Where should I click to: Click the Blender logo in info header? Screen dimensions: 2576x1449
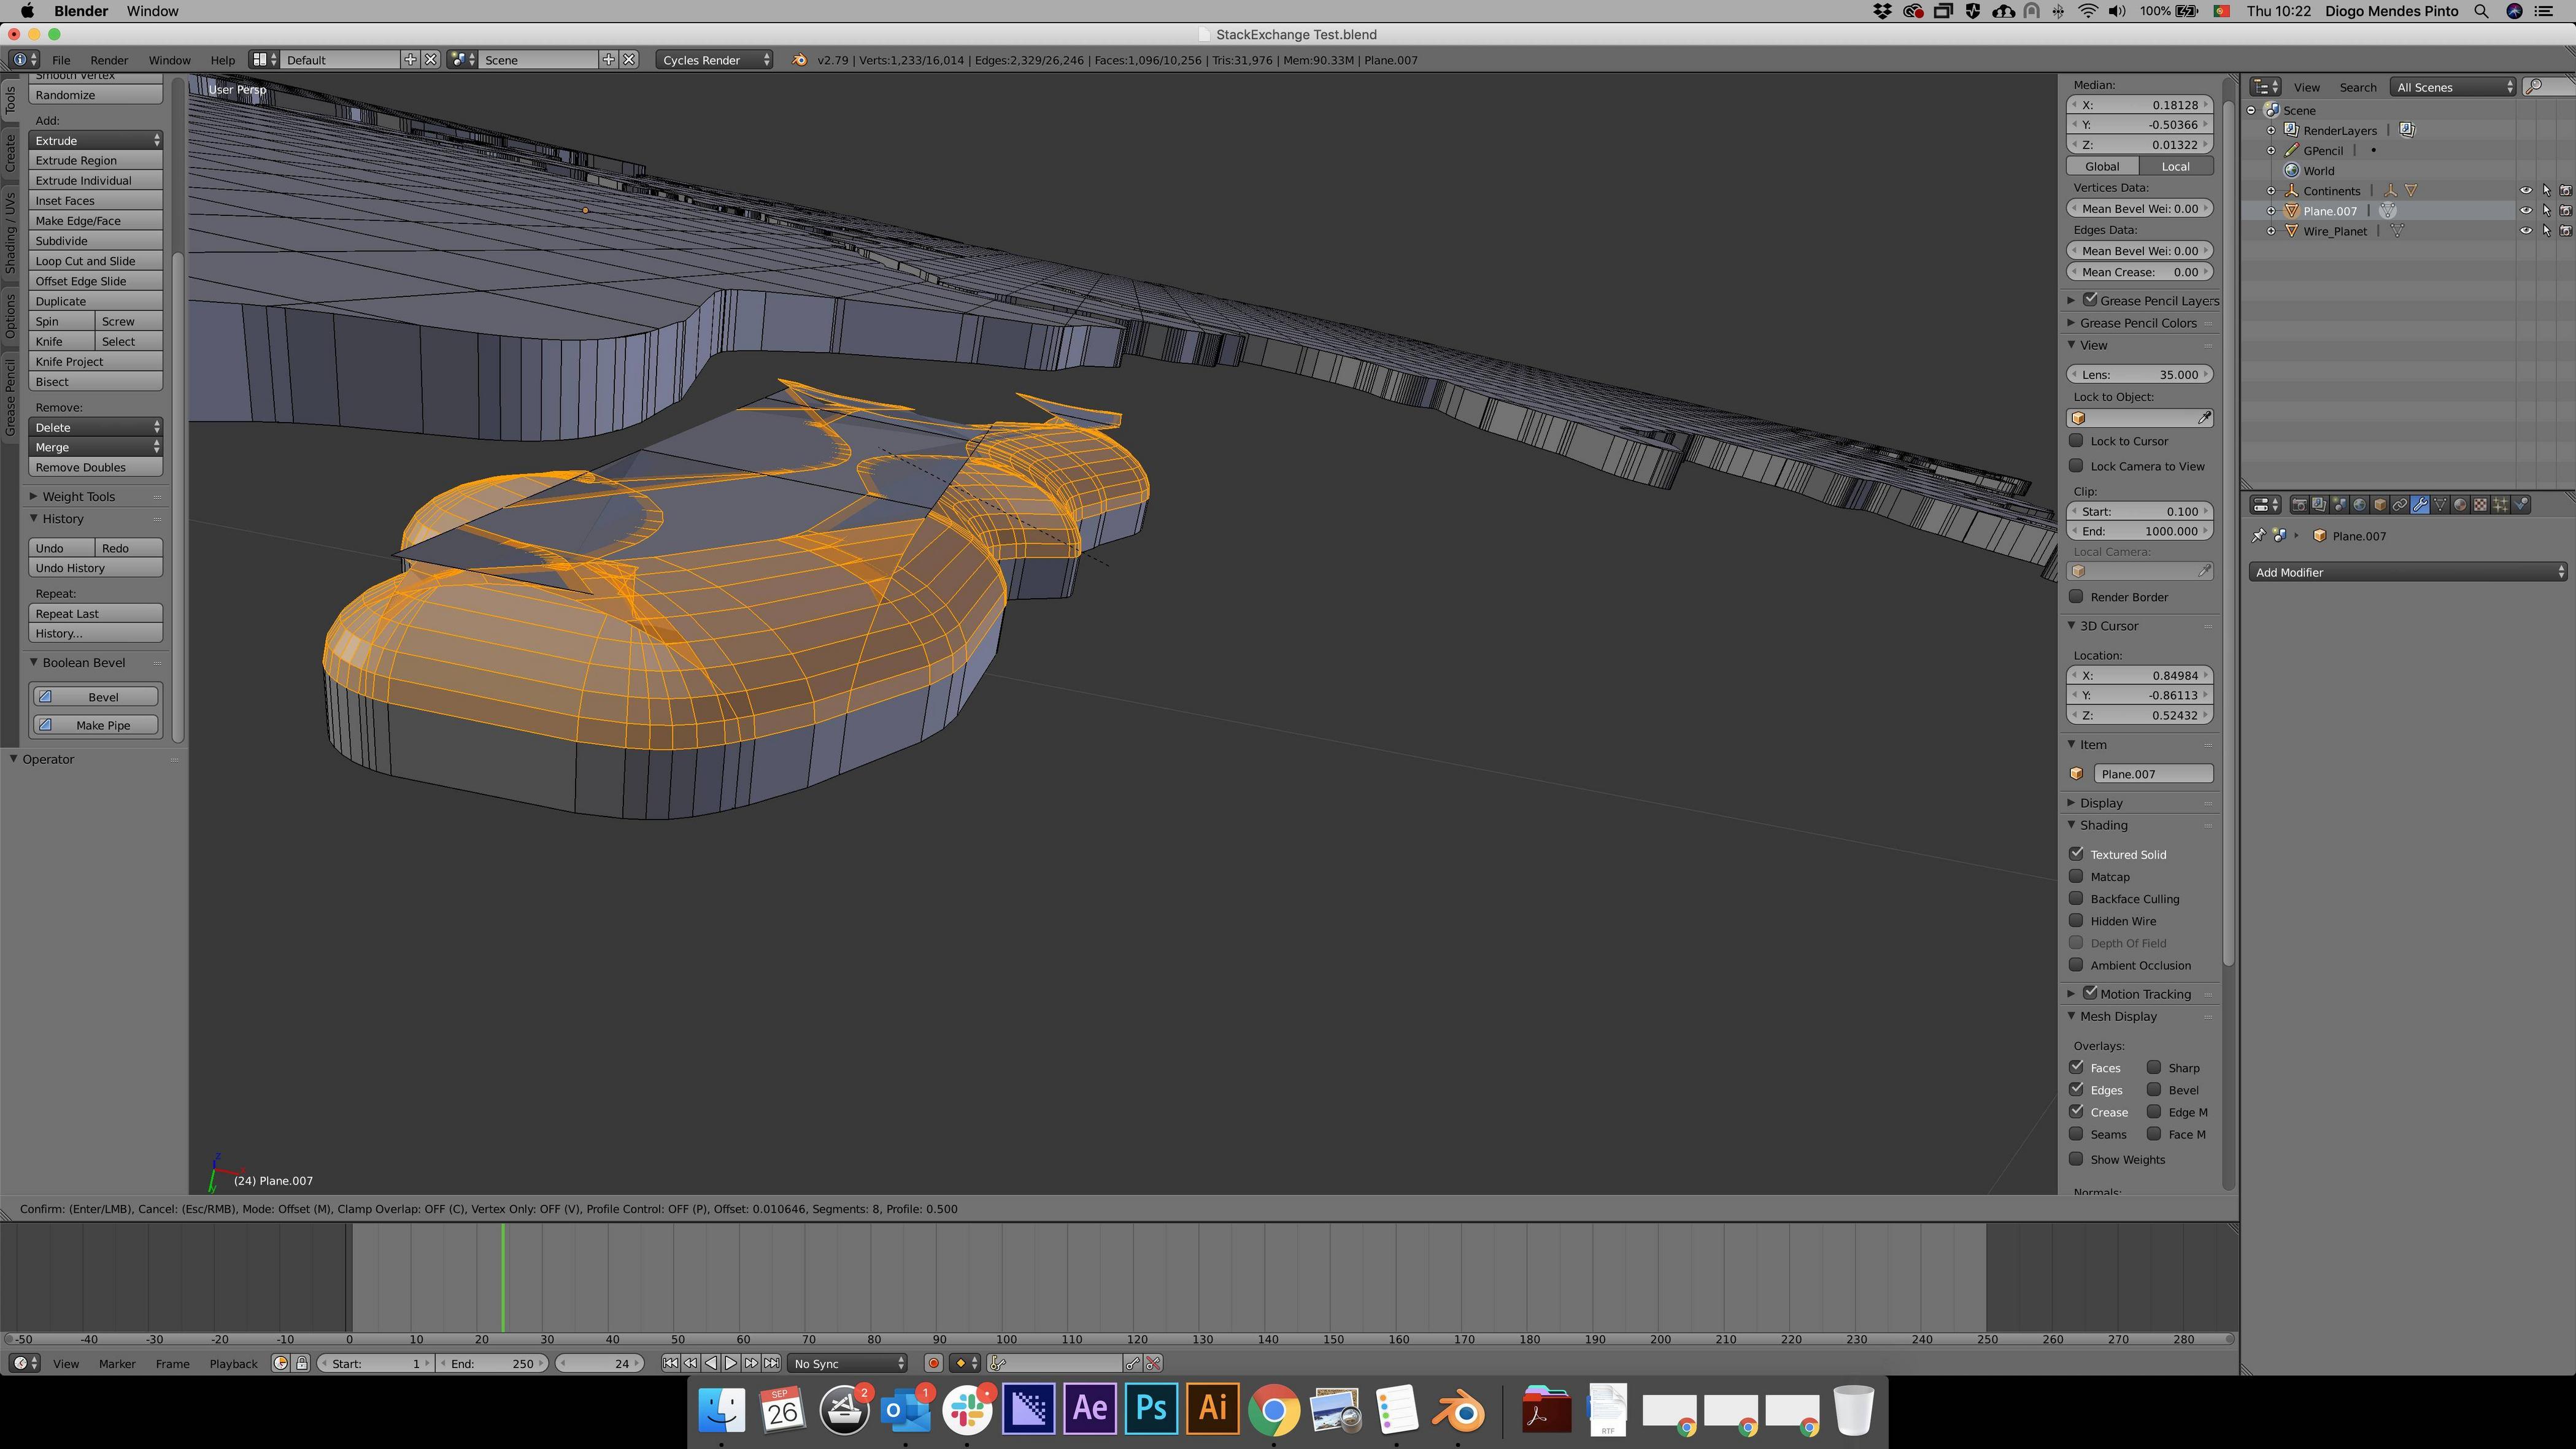[x=799, y=60]
